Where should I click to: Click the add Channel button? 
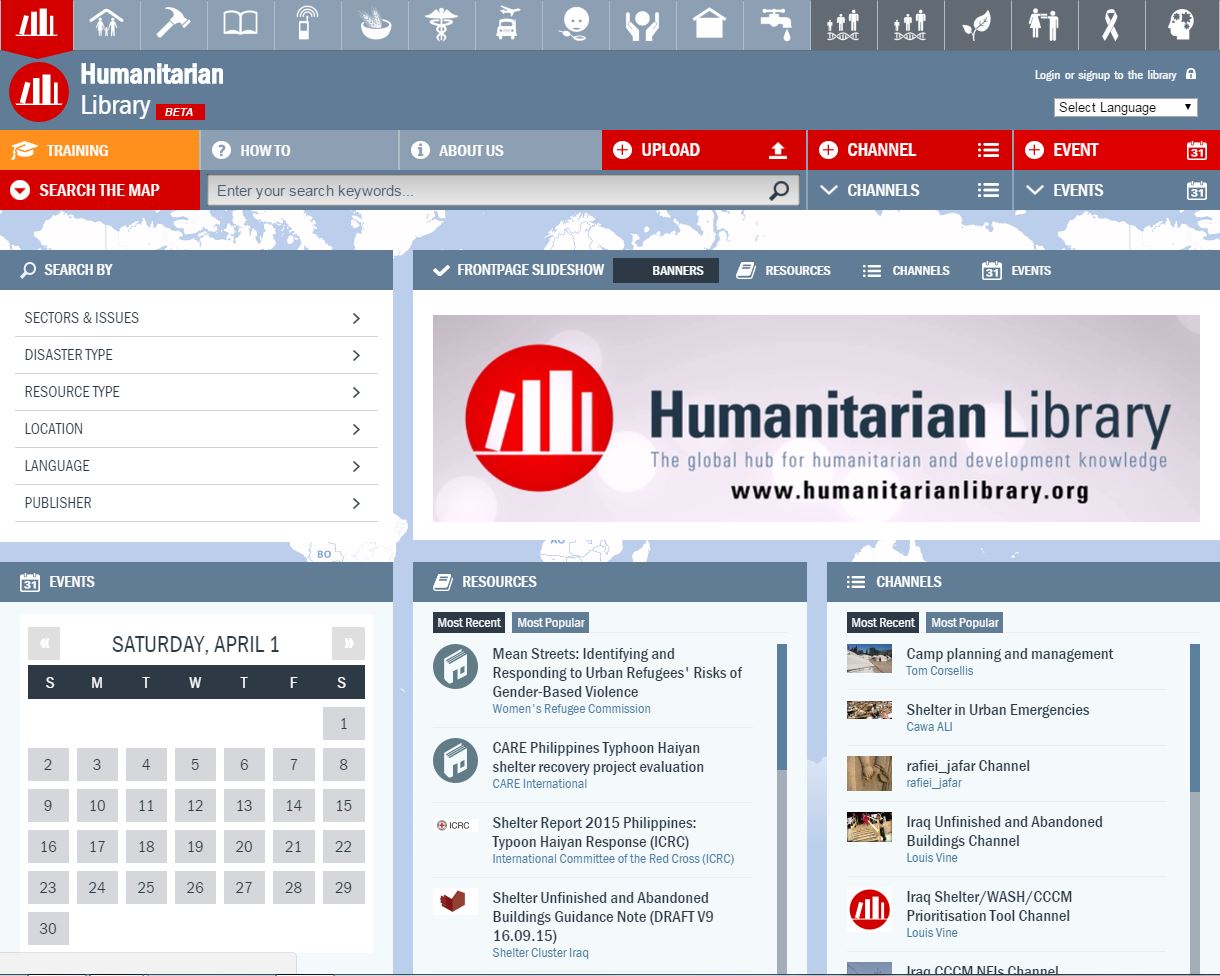(x=909, y=150)
